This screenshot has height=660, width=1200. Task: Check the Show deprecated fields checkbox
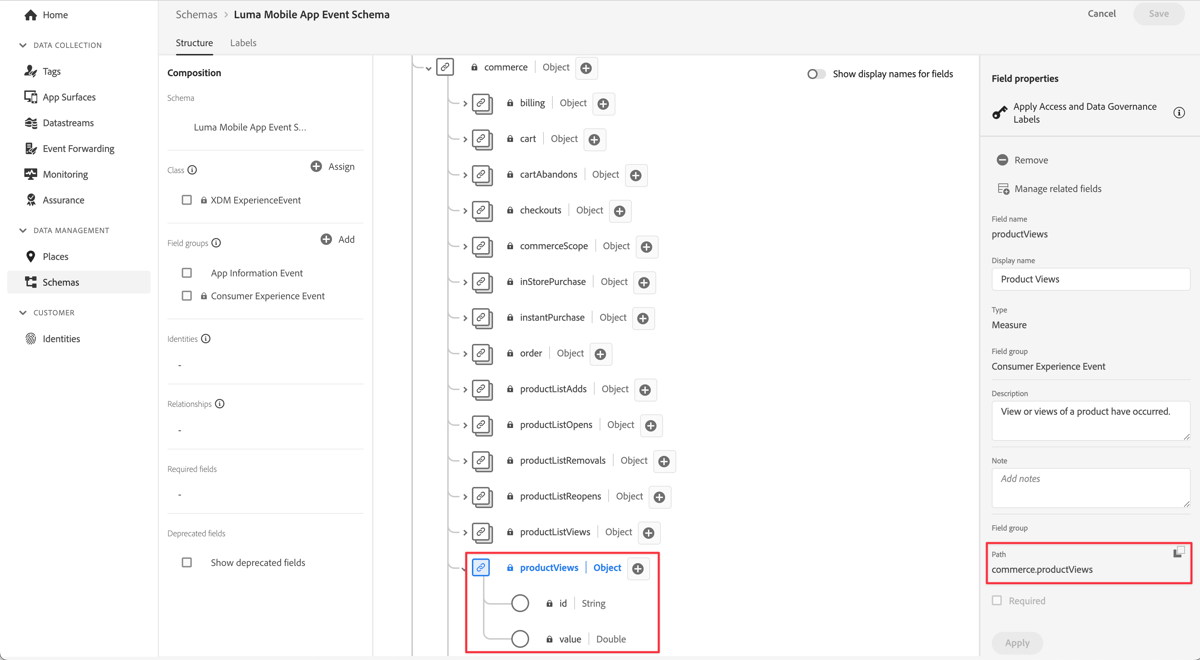186,562
